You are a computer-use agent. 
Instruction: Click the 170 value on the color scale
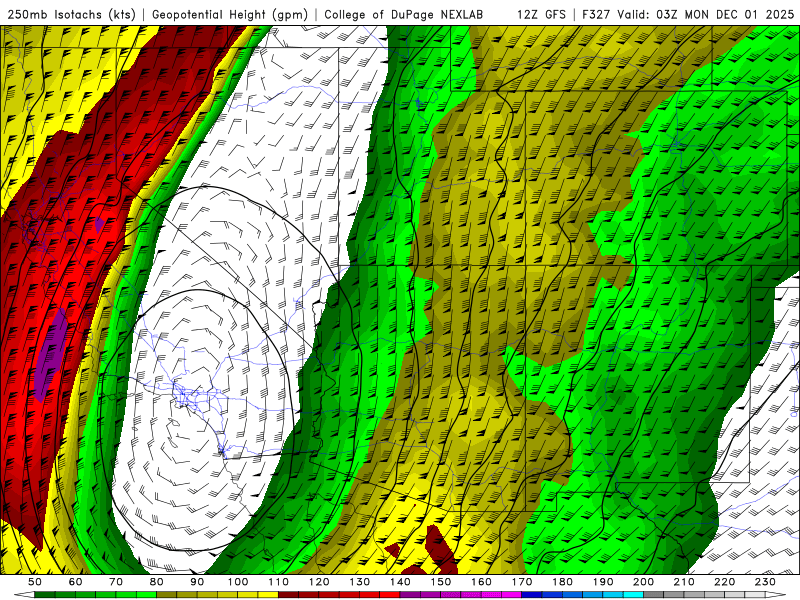[522, 582]
